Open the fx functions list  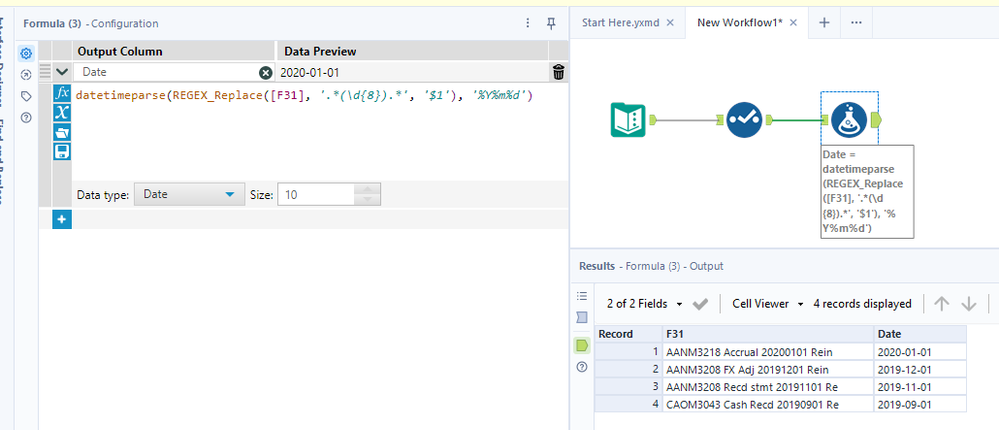62,93
